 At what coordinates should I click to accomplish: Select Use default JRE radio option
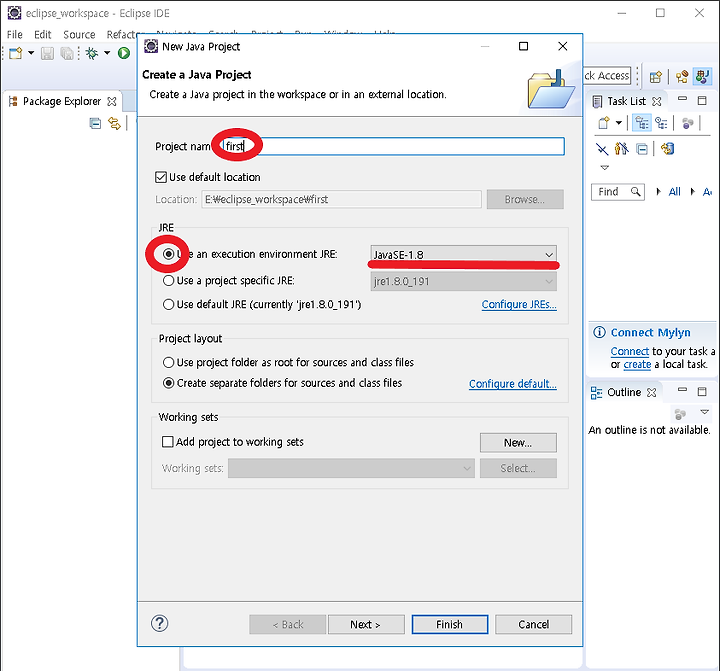point(169,304)
